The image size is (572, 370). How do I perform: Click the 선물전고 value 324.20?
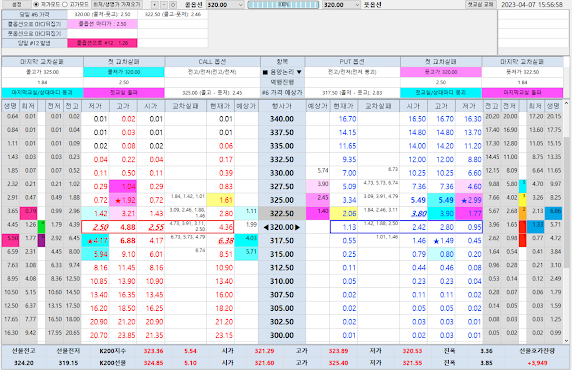24,363
